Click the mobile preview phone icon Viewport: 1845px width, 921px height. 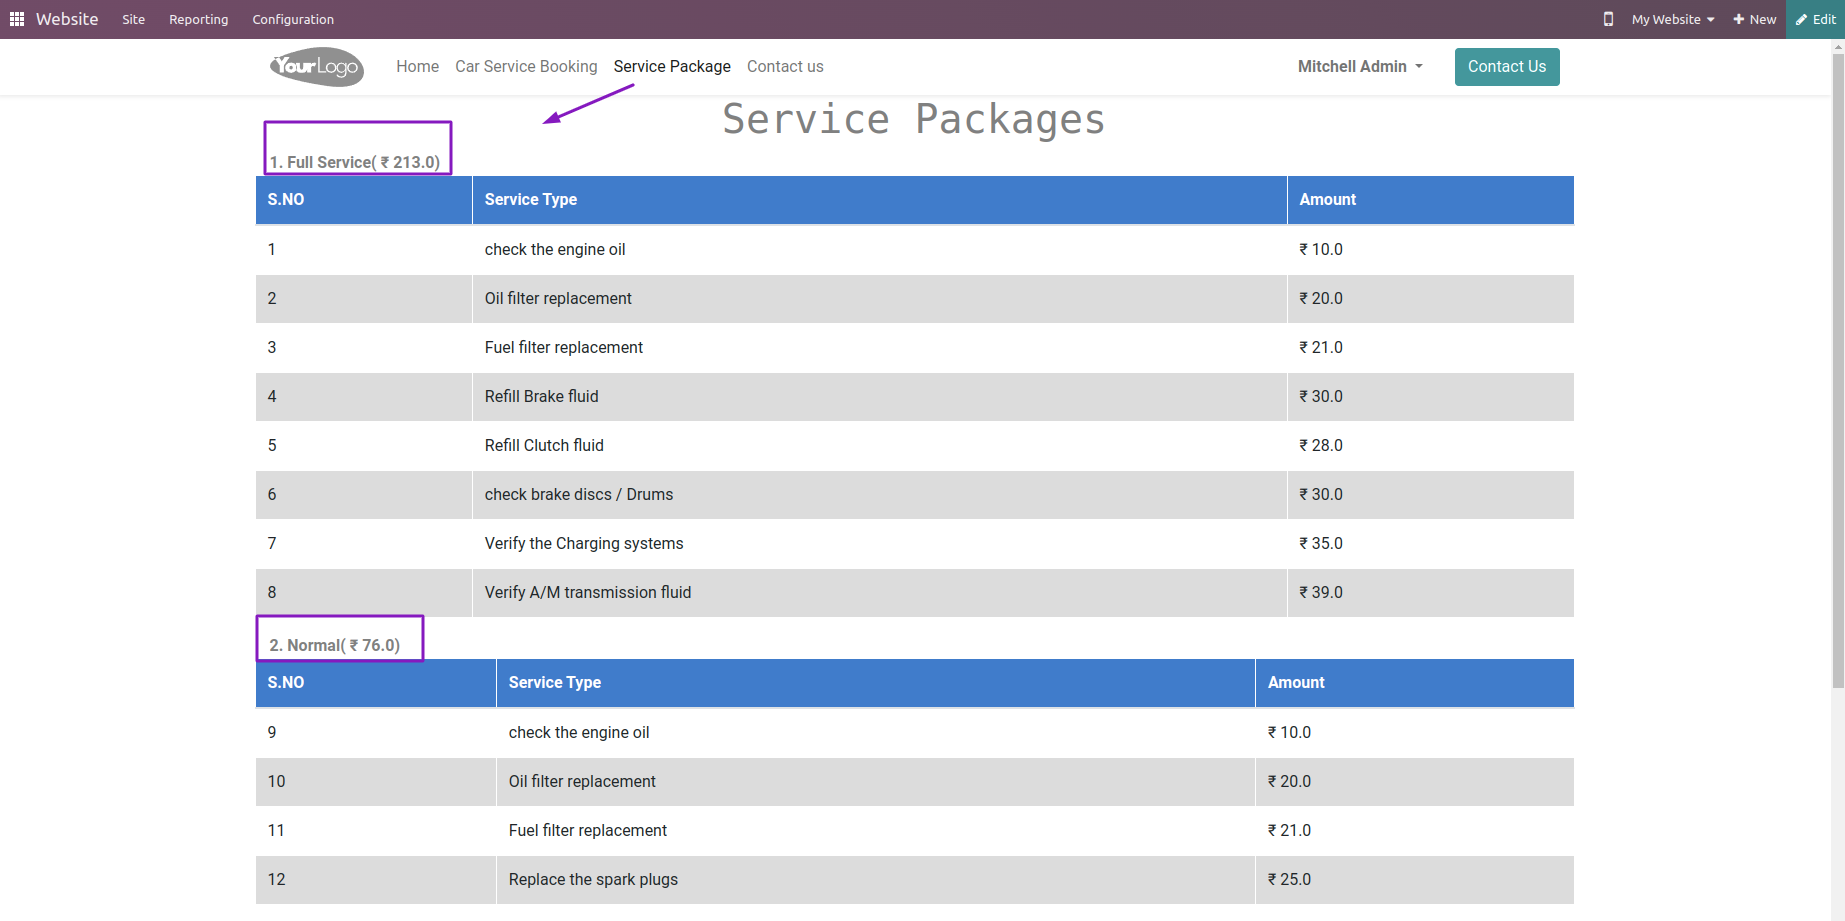click(x=1608, y=19)
